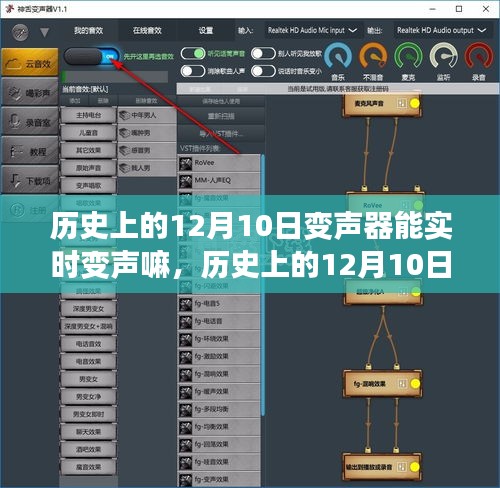Screen dimensions: 500x488
Task: Adjust the white 监听 knob
Action: click(x=443, y=57)
